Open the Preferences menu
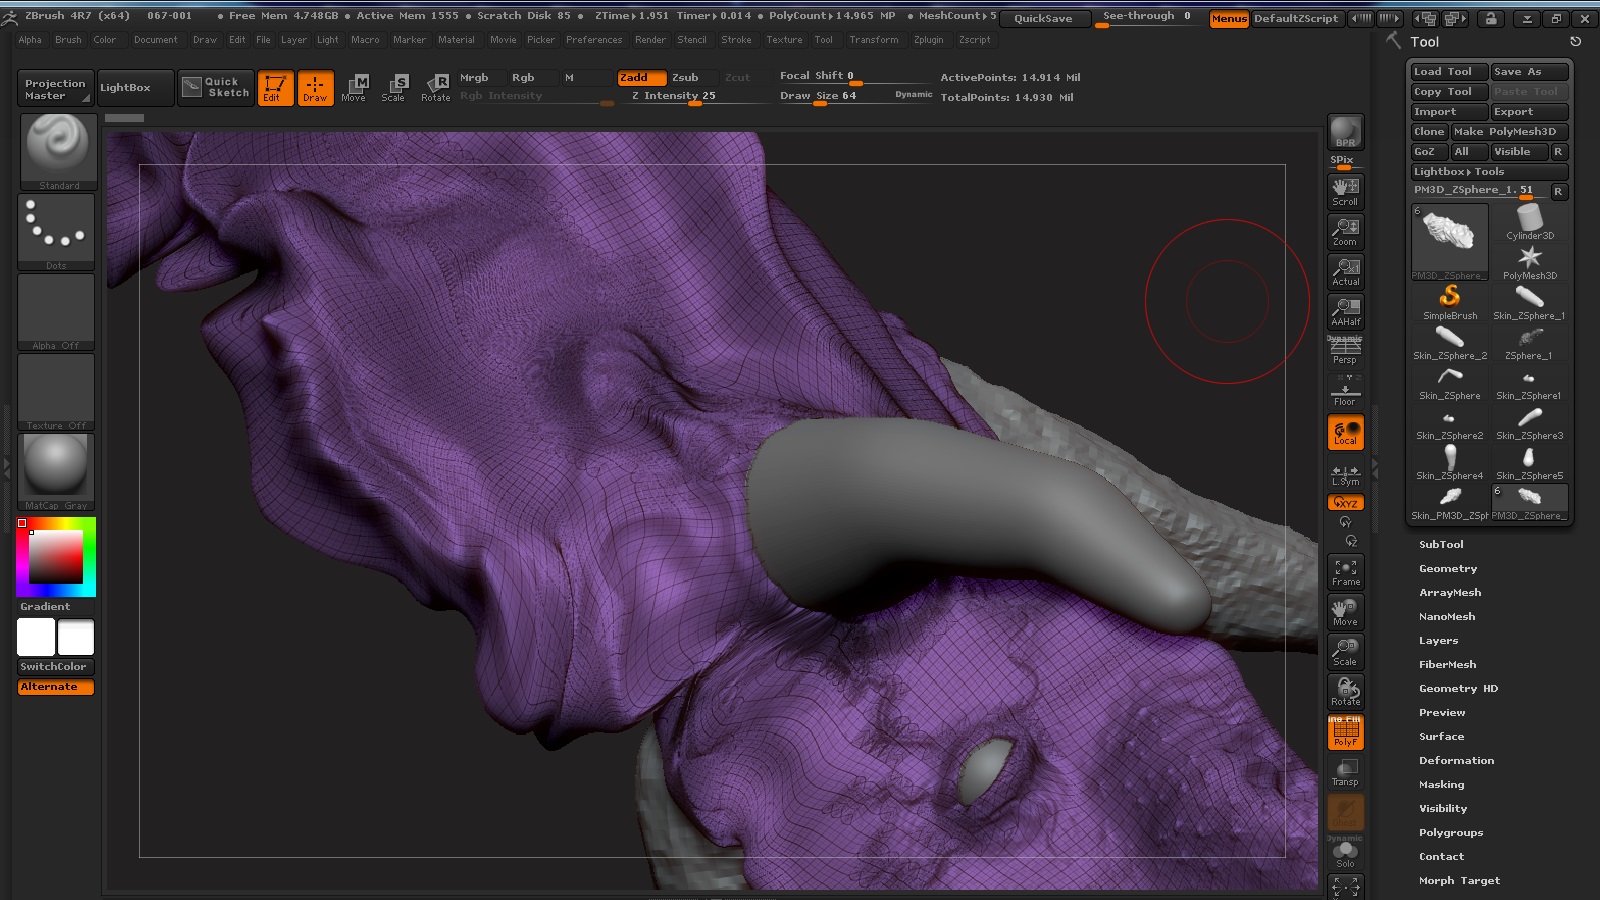 click(x=594, y=40)
